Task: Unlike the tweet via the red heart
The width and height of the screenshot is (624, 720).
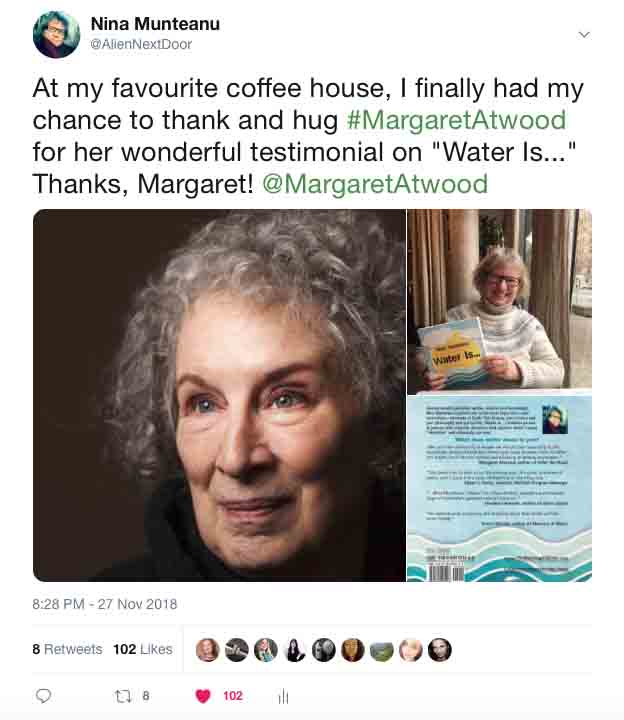Action: pos(202,696)
